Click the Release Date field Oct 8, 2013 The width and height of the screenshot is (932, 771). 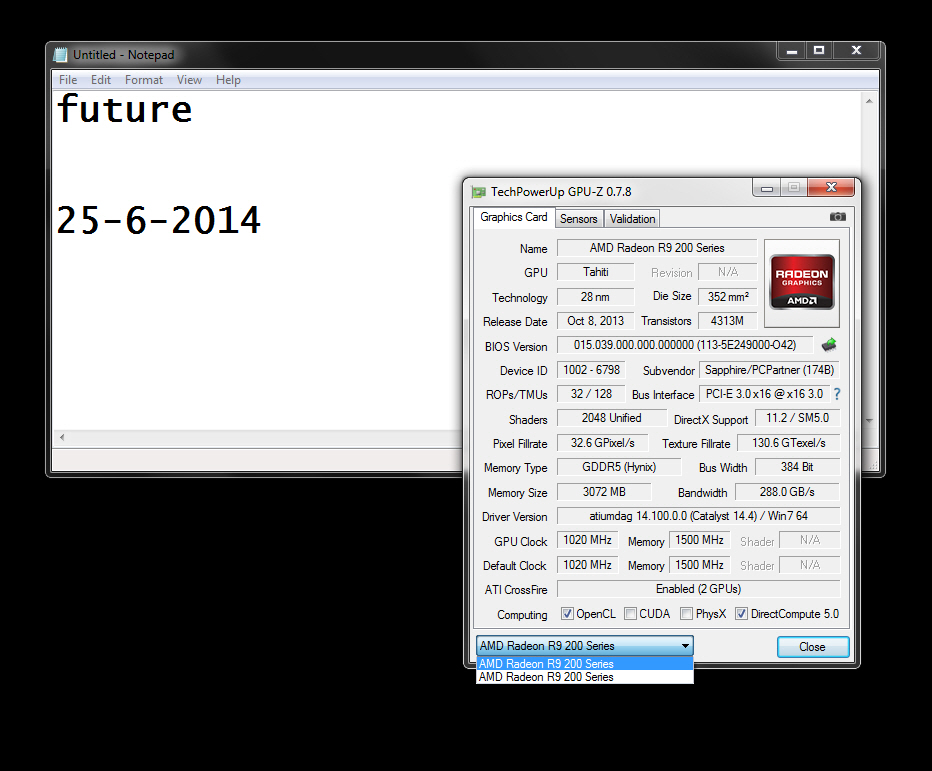point(596,321)
